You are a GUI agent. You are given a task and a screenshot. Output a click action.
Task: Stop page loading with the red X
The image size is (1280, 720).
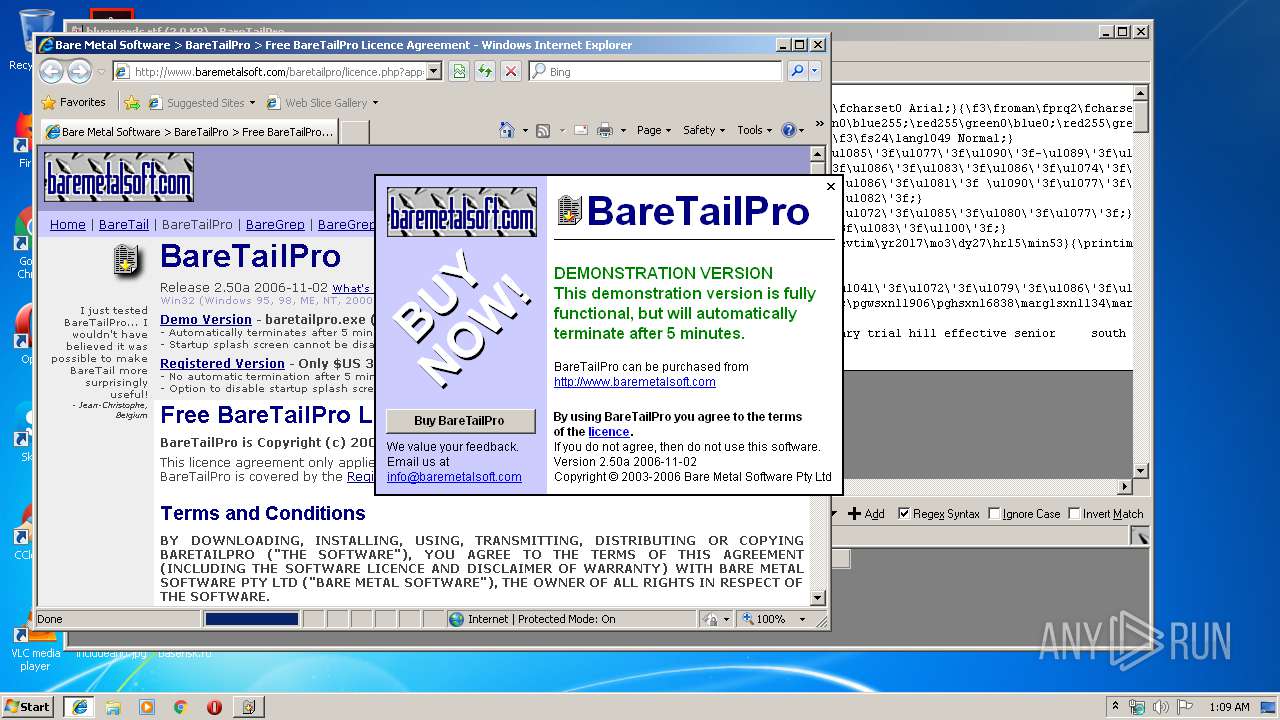(x=511, y=71)
